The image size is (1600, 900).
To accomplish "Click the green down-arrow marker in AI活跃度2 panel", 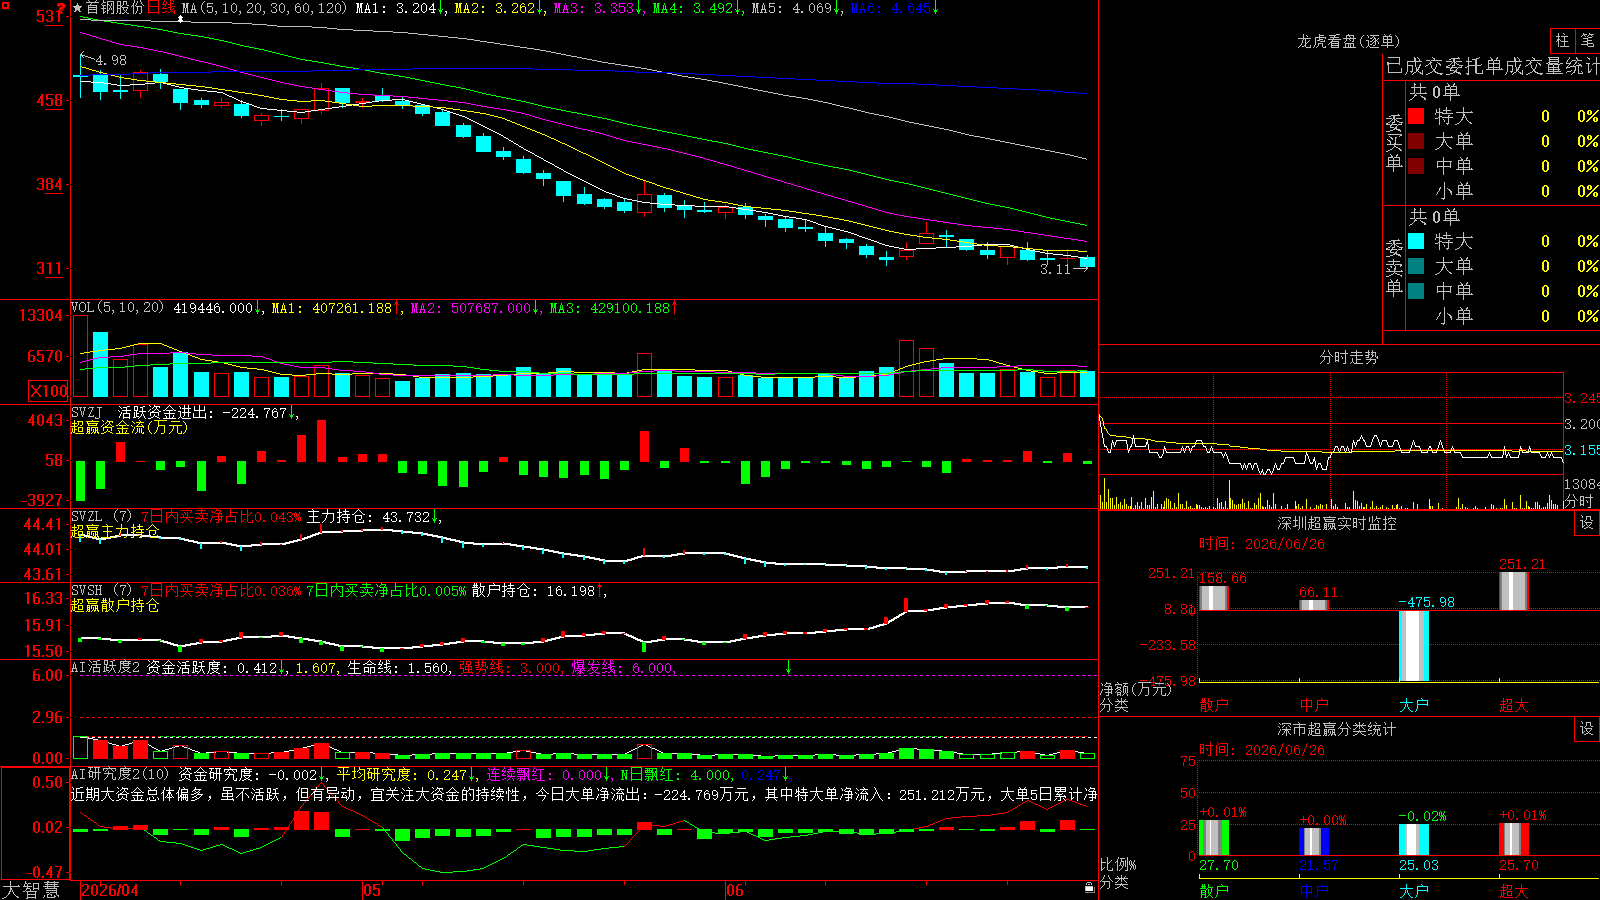I will click(788, 667).
